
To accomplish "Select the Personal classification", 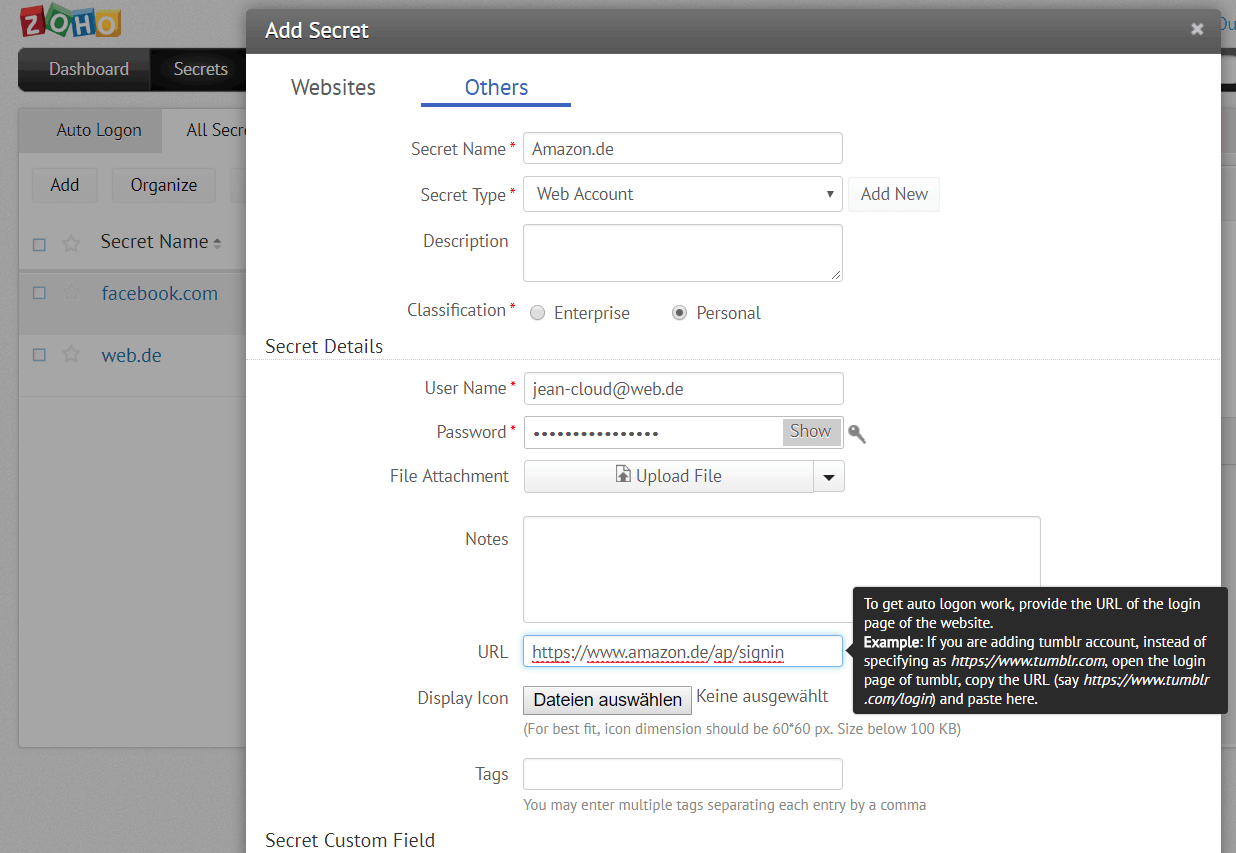I will [680, 313].
